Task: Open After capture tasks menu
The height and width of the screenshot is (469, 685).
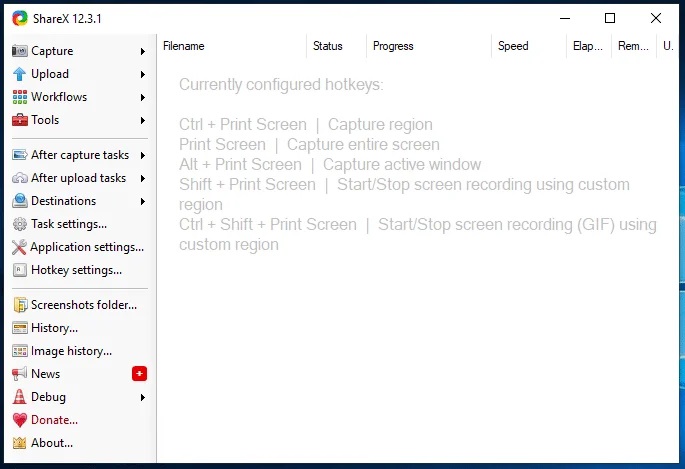Action: pyautogui.click(x=80, y=155)
